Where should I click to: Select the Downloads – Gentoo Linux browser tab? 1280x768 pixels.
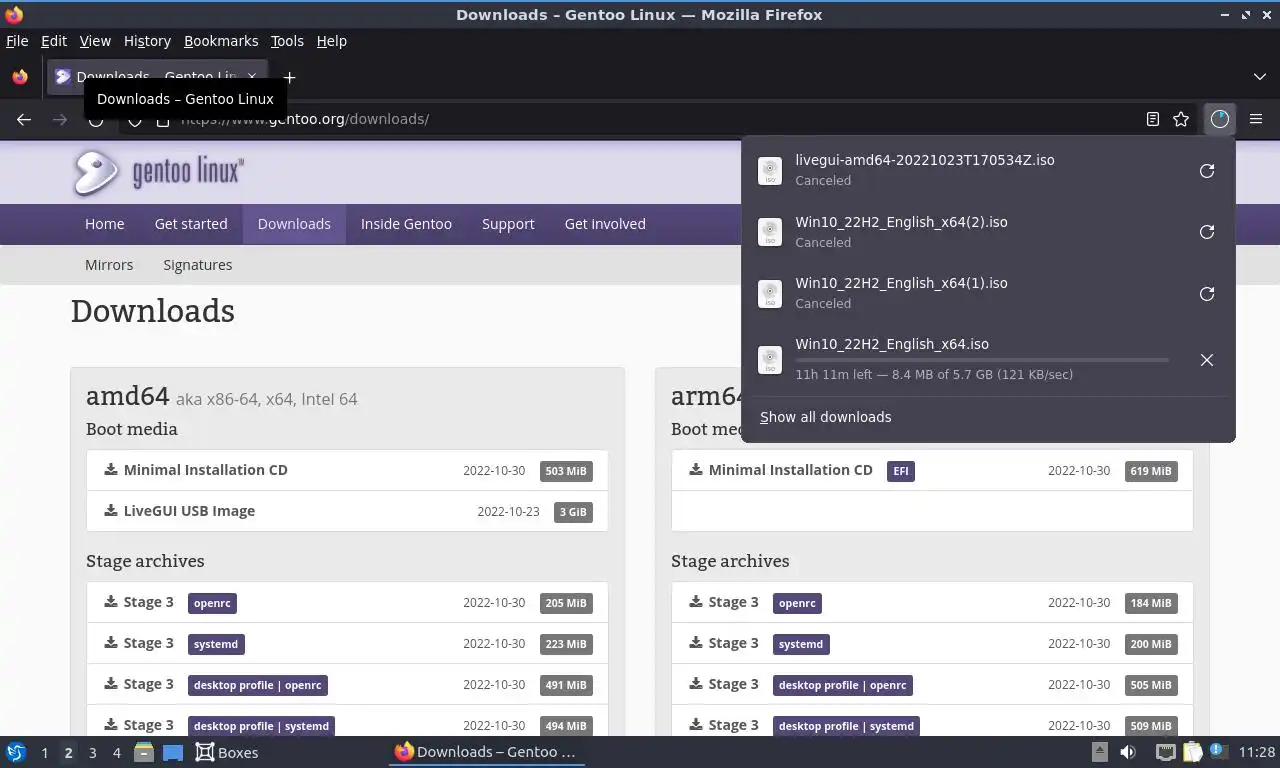click(155, 77)
